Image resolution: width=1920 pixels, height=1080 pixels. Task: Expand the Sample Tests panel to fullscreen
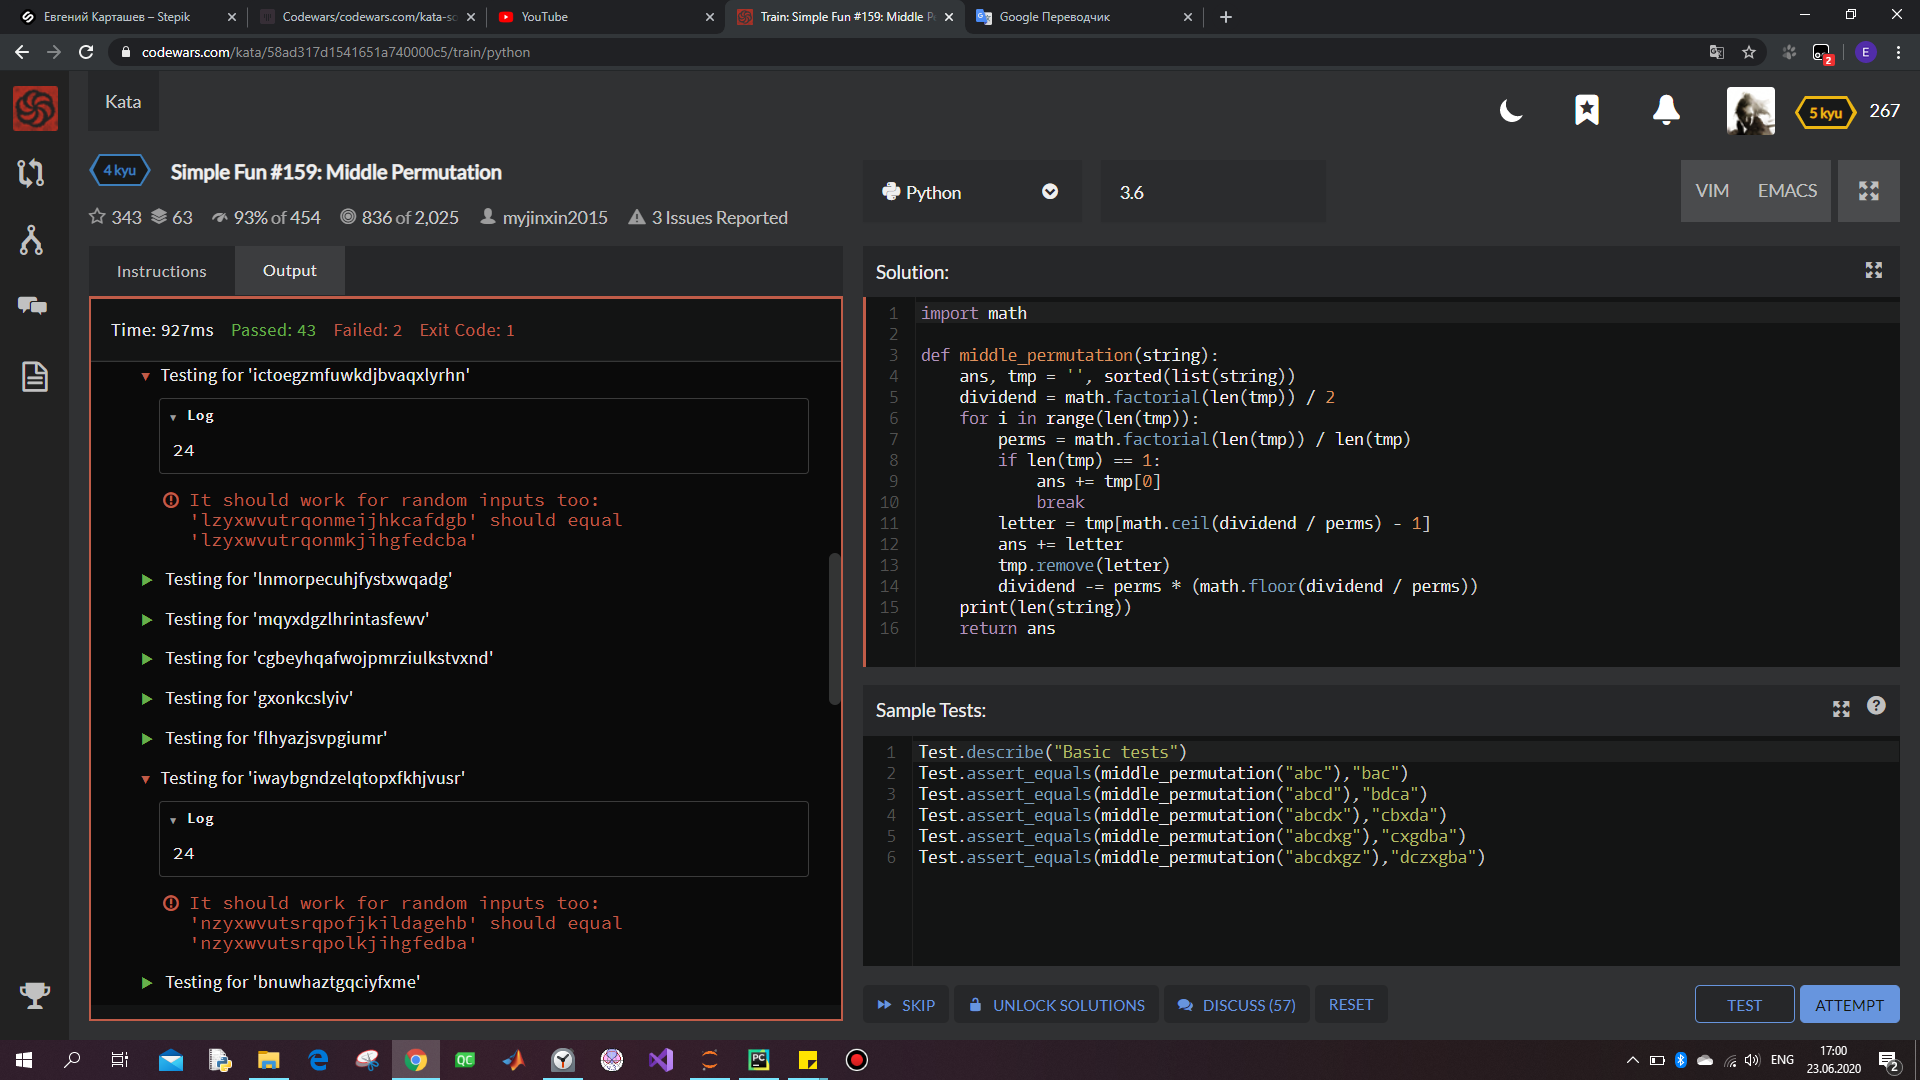click(1841, 708)
